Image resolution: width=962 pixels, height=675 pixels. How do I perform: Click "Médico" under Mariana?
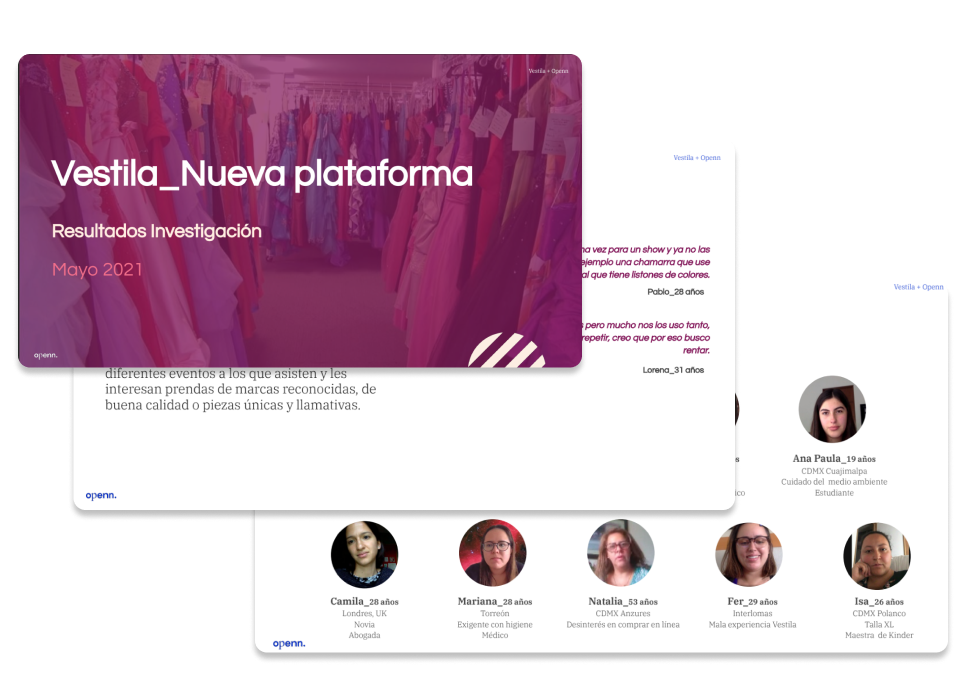[494, 635]
